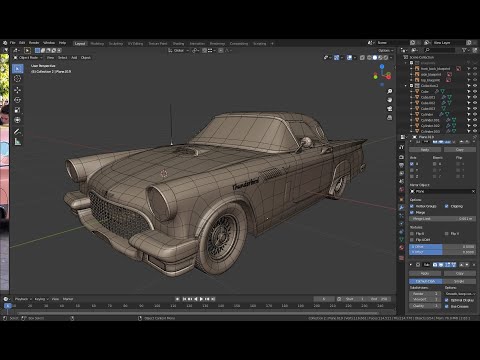Collapse the Collection 2 tree
Image resolution: width=480 pixels, height=360 pixels.
(x=406, y=86)
